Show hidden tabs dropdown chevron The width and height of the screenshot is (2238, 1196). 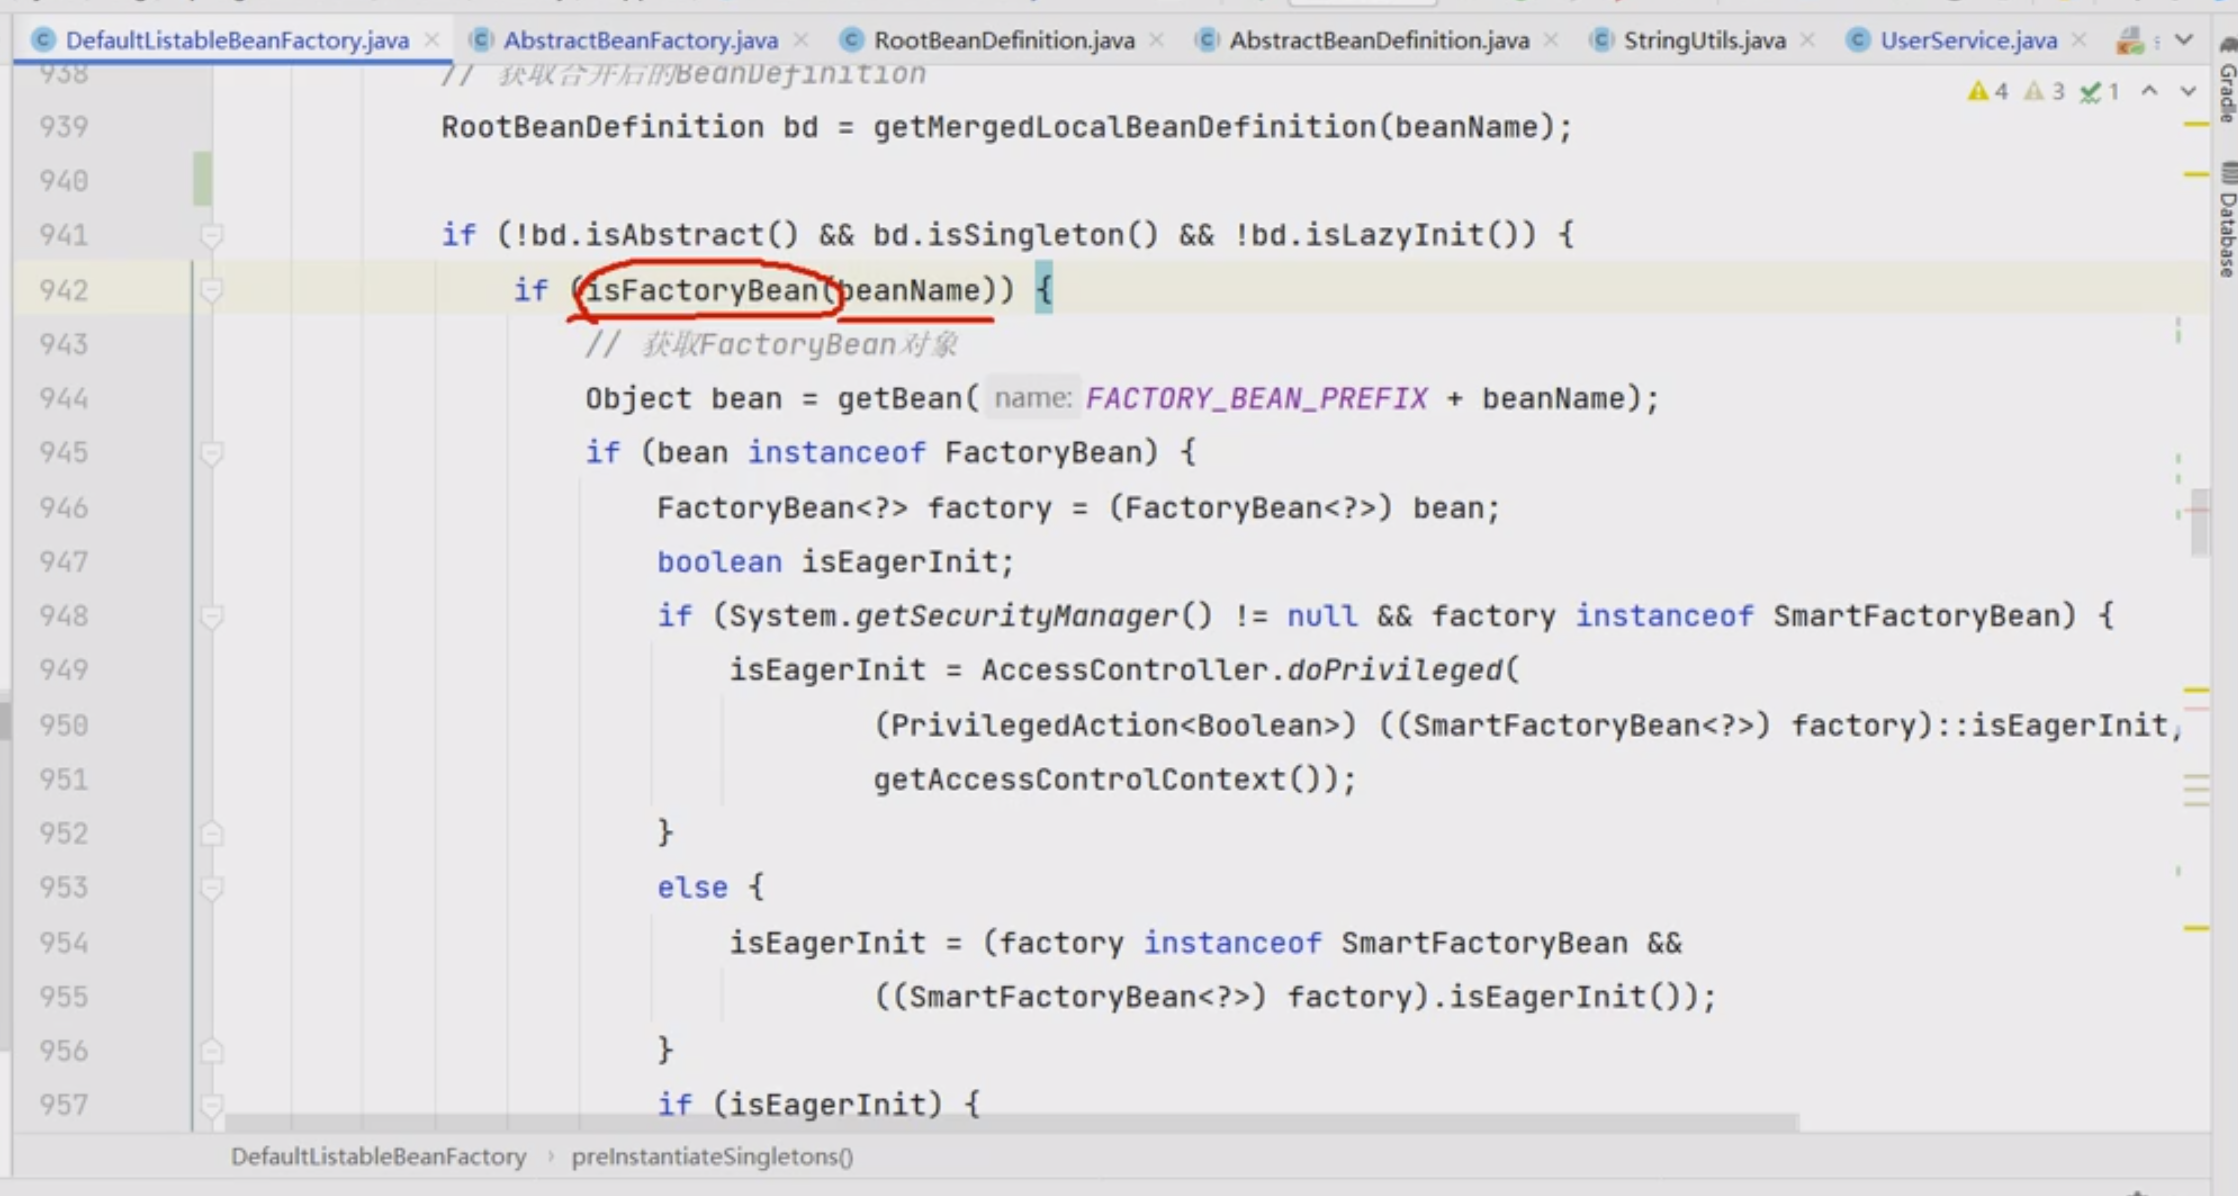pos(2184,40)
